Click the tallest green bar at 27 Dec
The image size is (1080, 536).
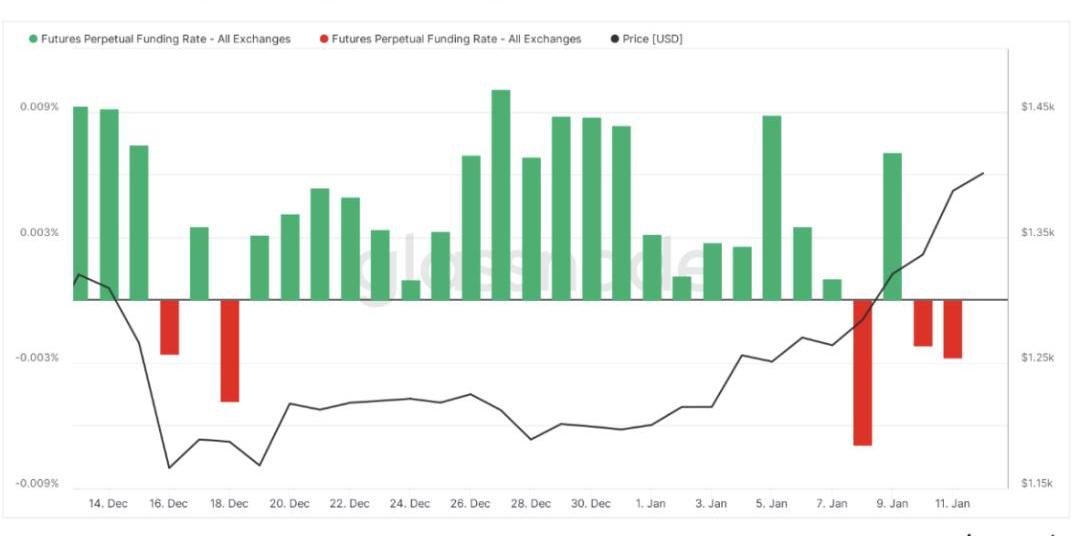[501, 194]
